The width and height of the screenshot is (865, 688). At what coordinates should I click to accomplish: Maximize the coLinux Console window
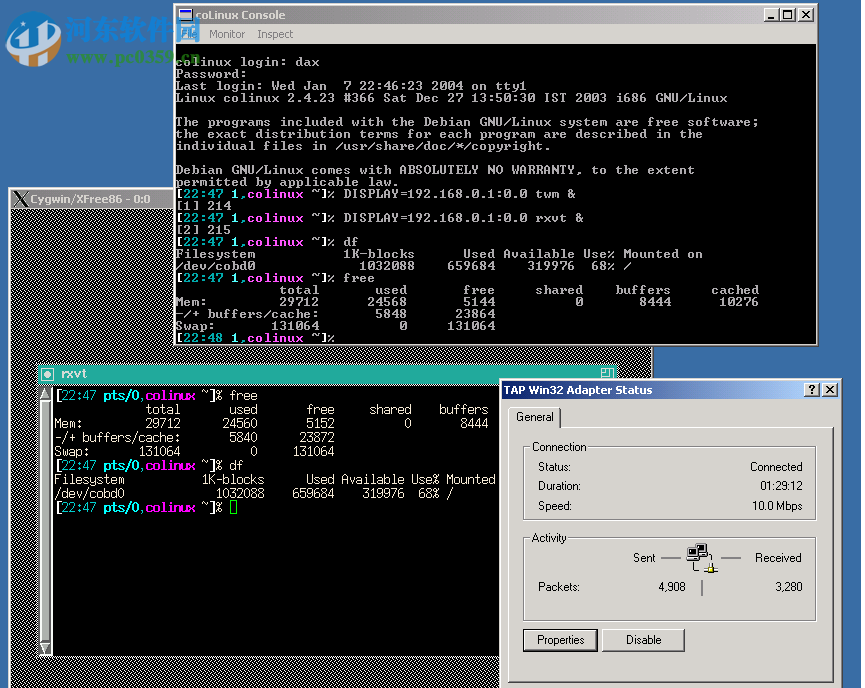[787, 15]
